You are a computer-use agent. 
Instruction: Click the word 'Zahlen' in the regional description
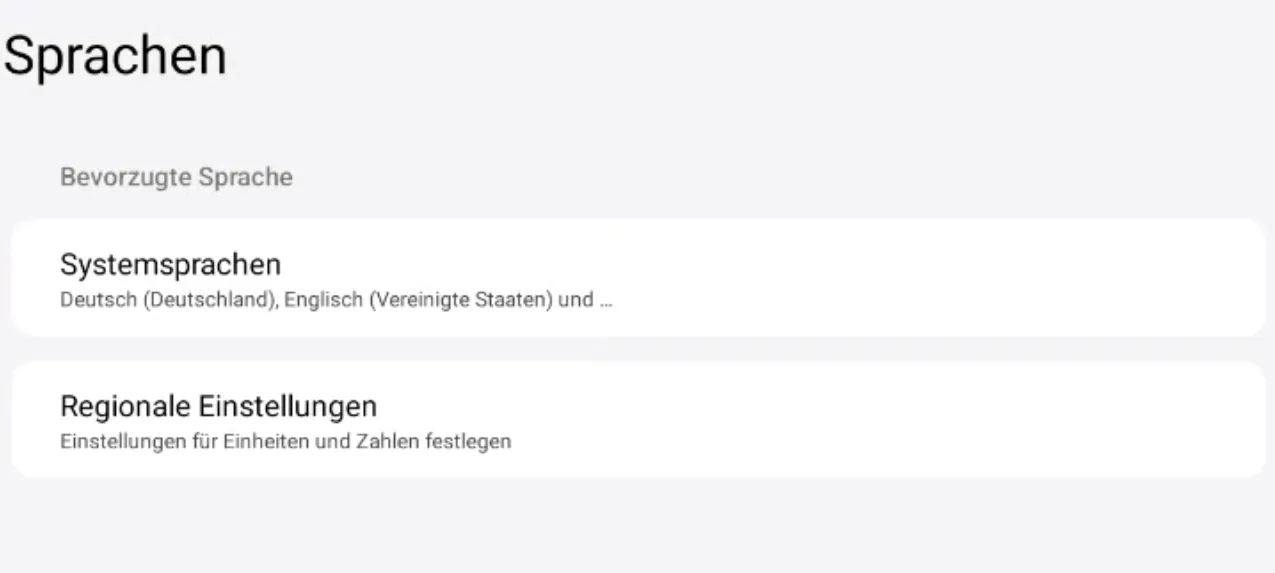[383, 441]
